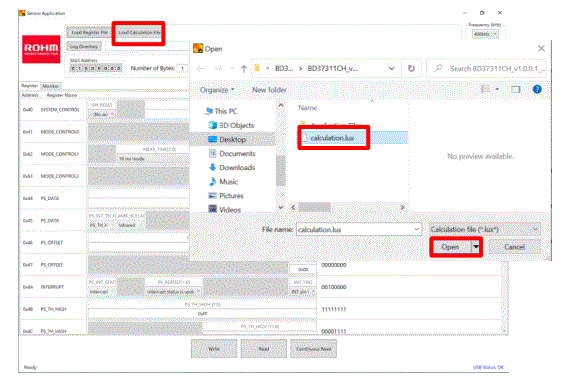Expand the File name history dropdown
575x385 pixels.
417,230
